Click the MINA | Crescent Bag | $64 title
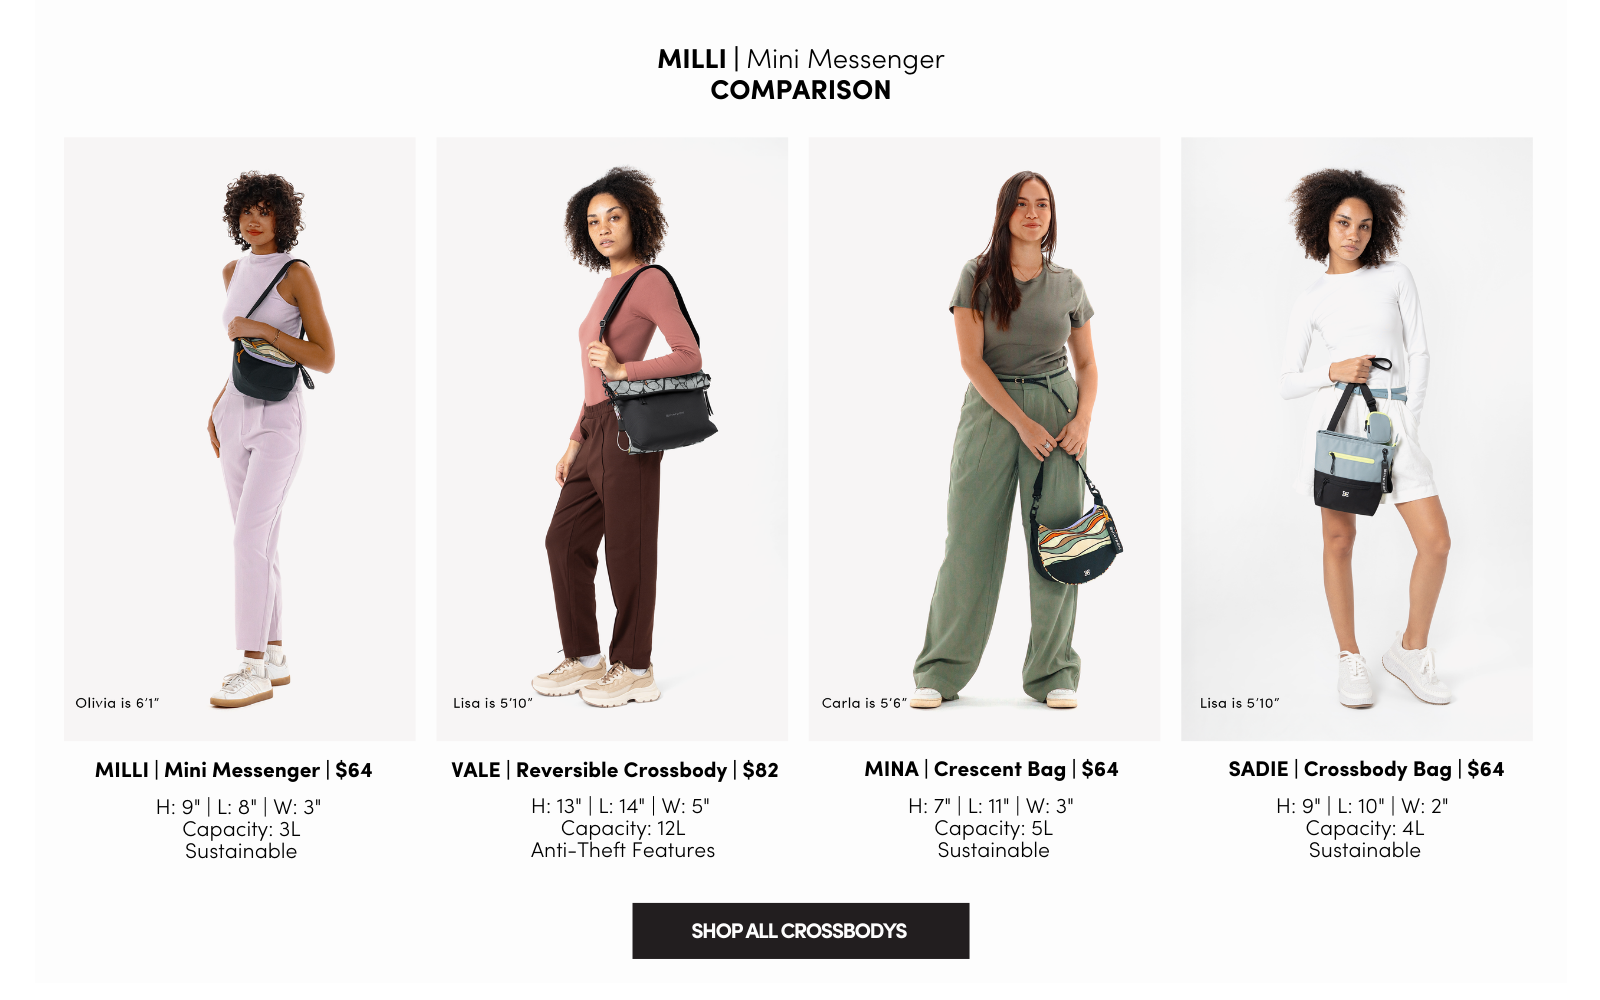 (991, 769)
